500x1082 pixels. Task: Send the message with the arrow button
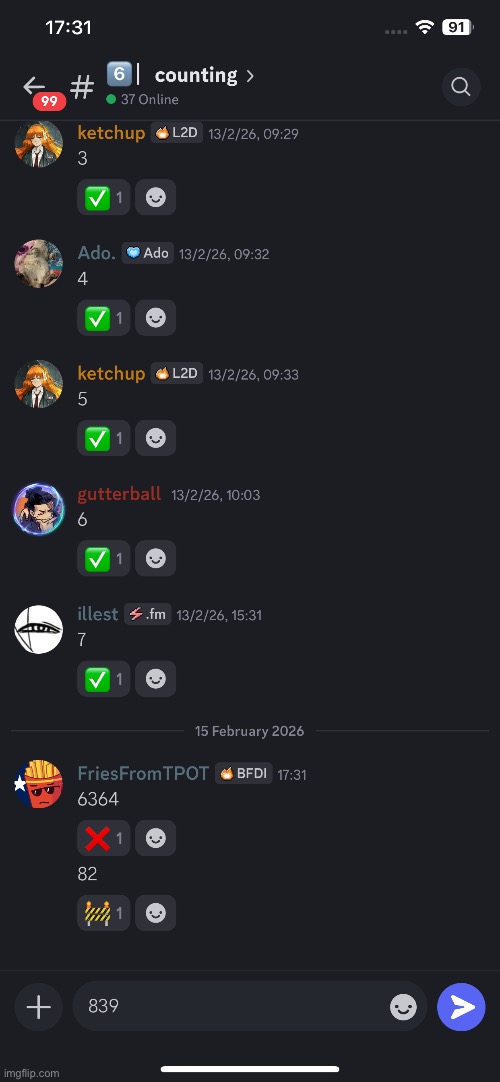pyautogui.click(x=461, y=1007)
